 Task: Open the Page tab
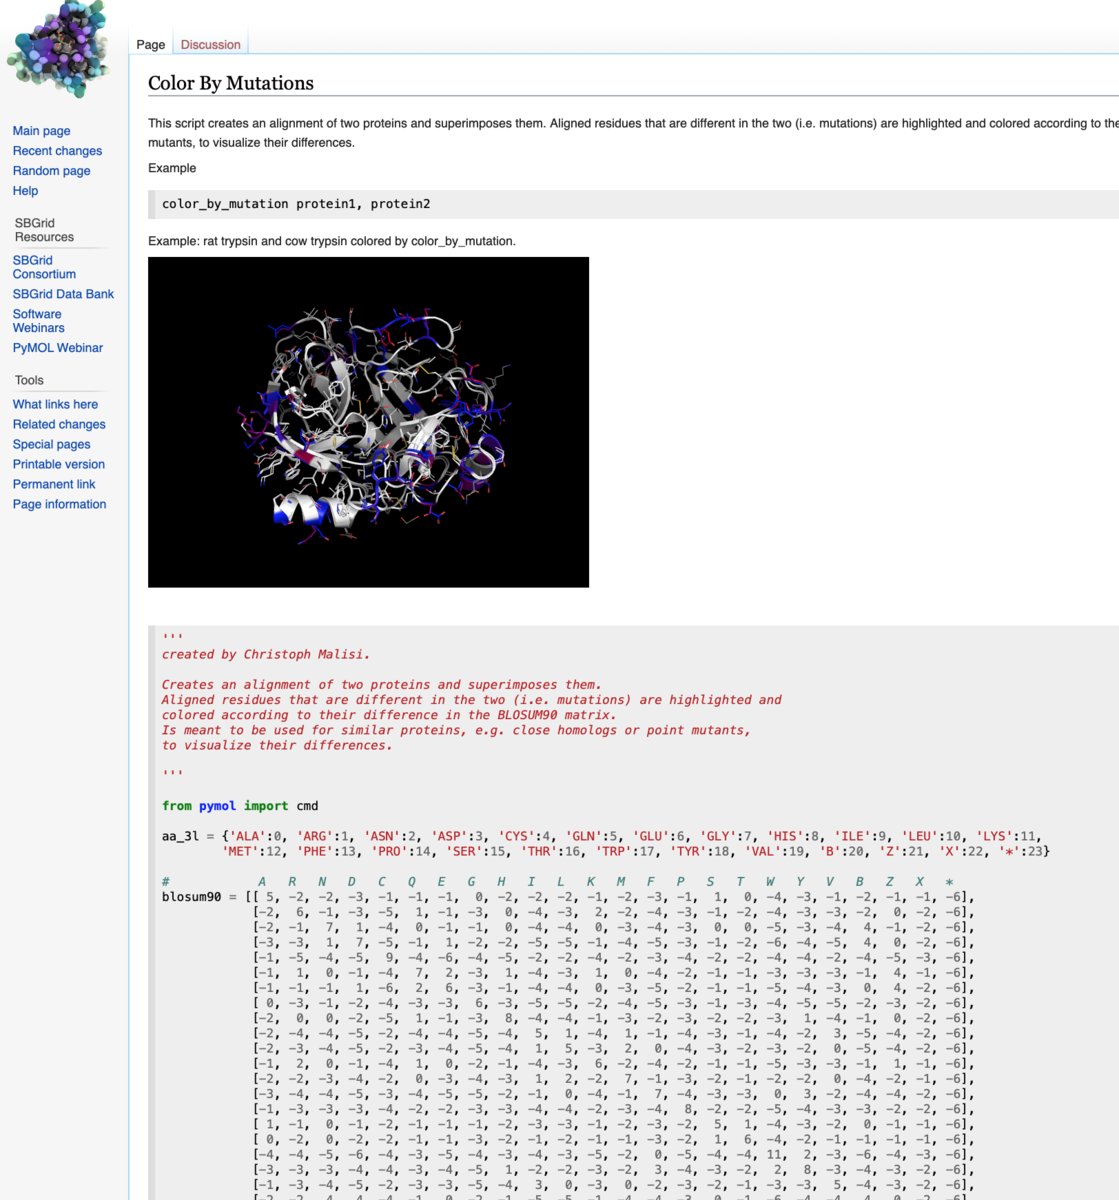coord(151,44)
